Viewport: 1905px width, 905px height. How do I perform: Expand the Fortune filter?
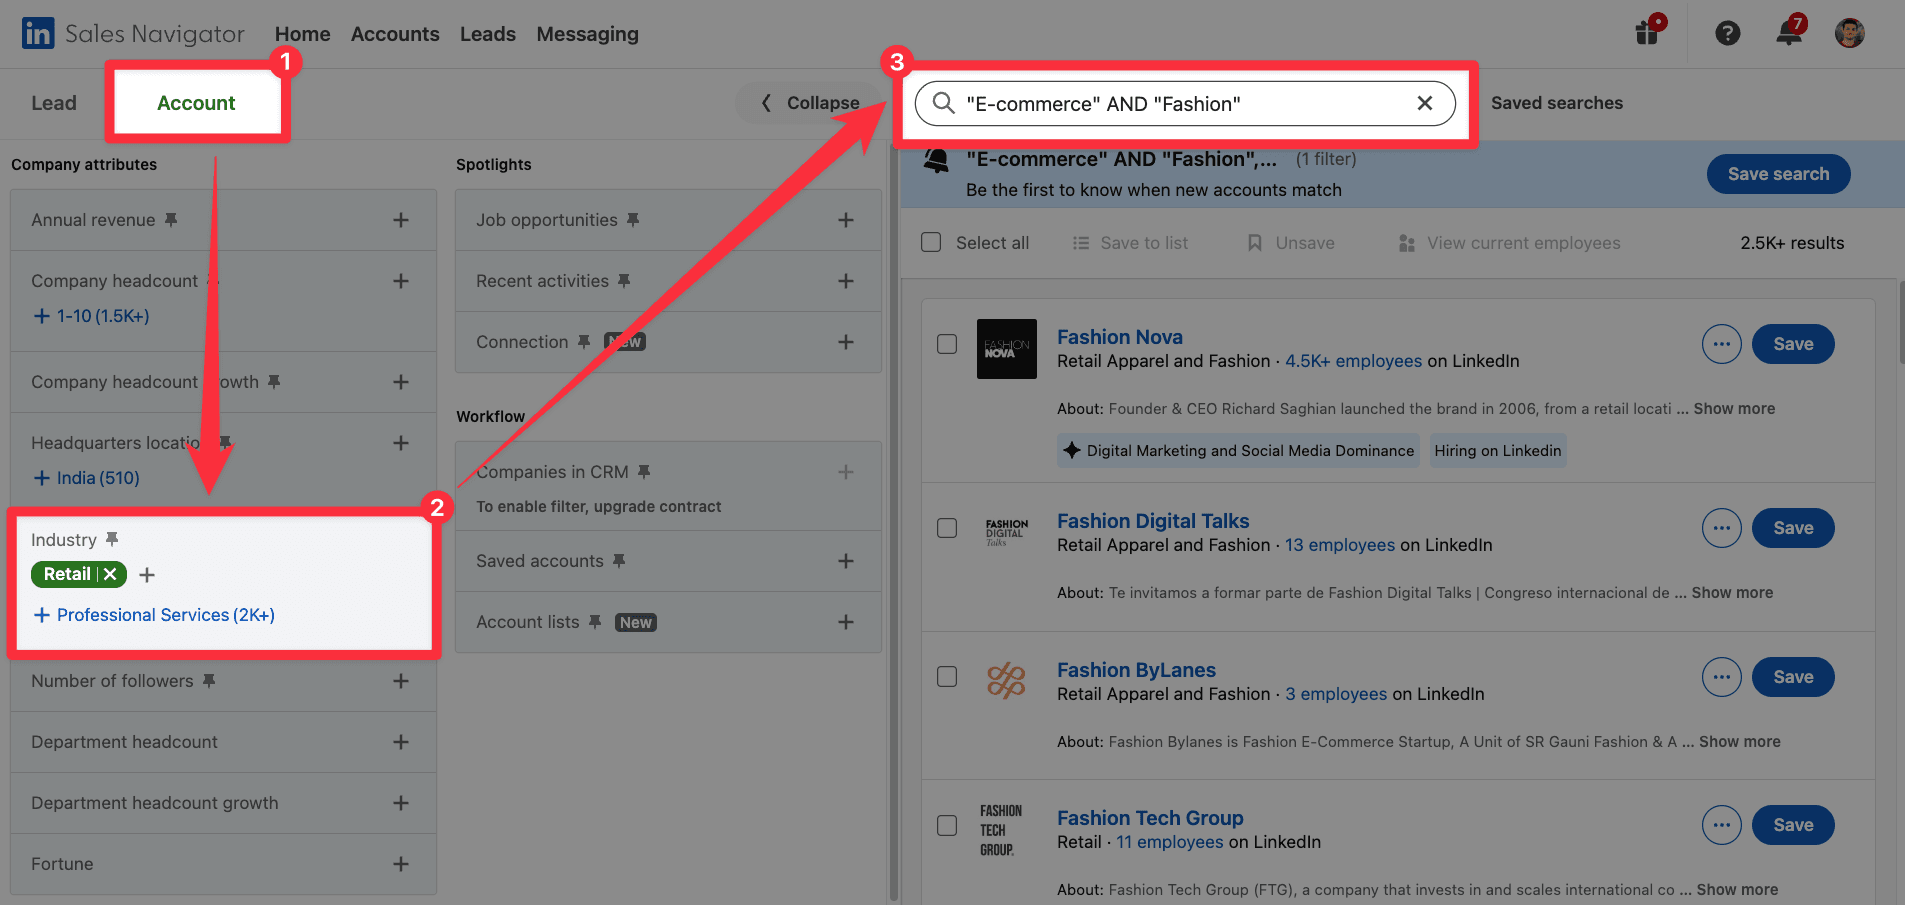[401, 864]
